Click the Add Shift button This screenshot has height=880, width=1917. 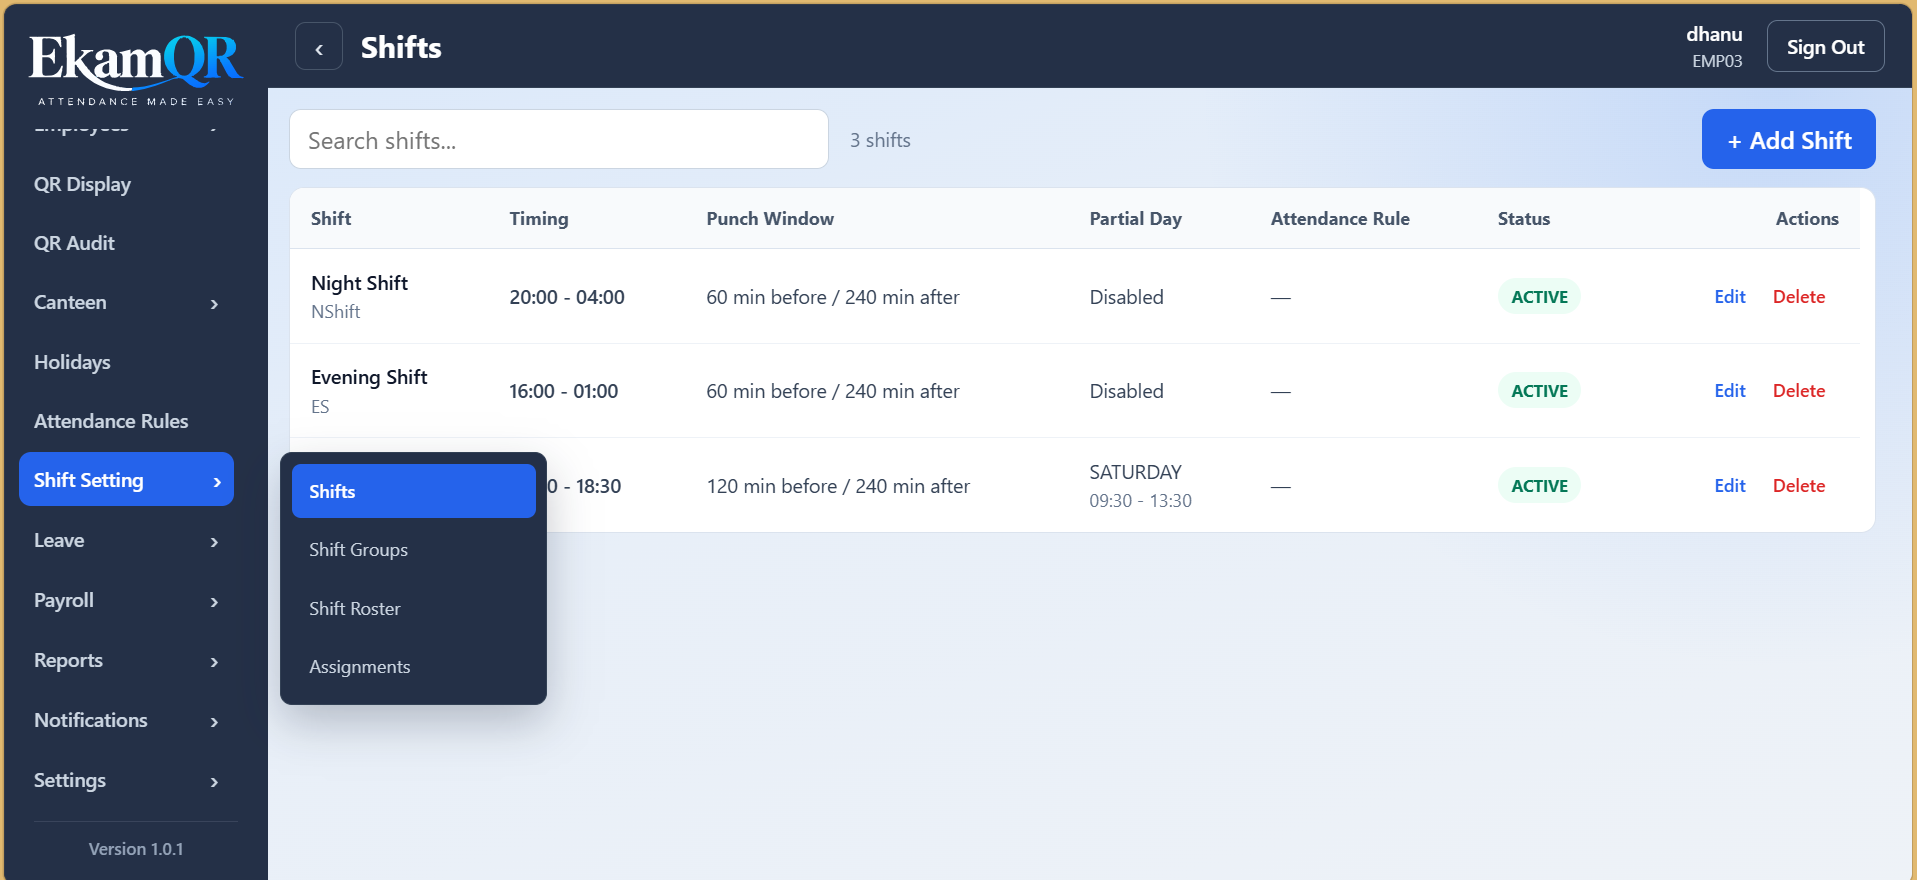(1788, 140)
